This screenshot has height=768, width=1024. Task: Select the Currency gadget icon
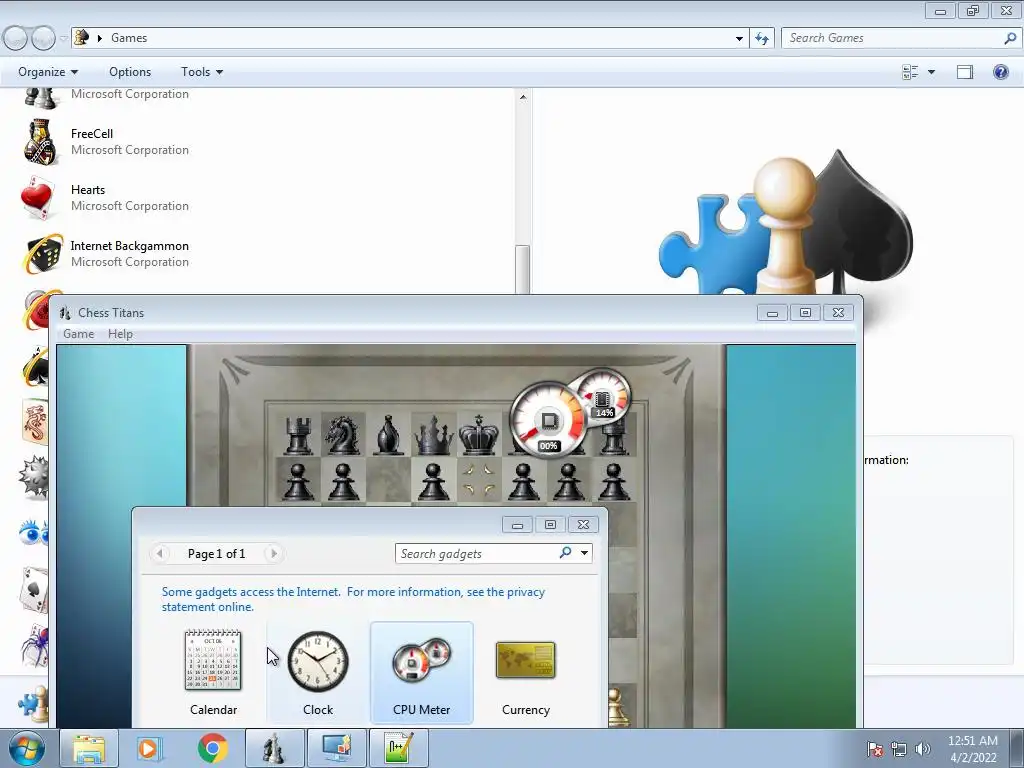click(x=526, y=660)
